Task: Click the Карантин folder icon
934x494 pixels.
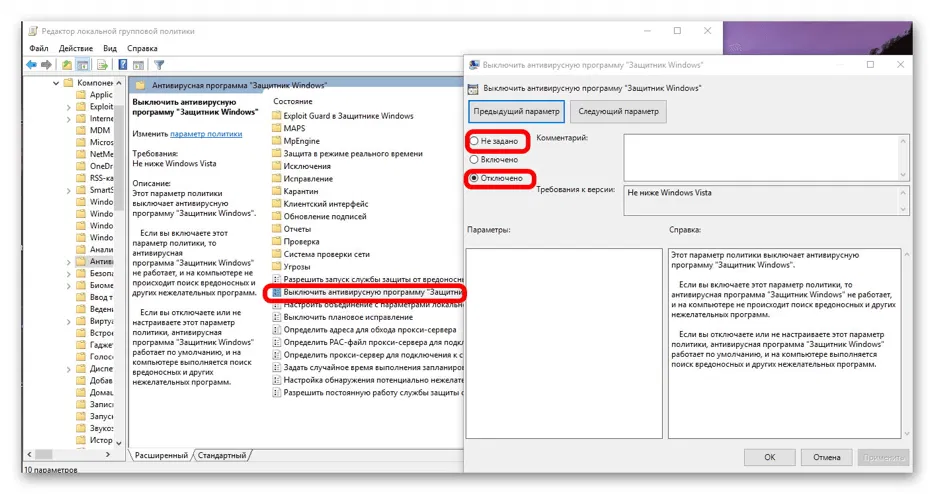Action: [276, 191]
